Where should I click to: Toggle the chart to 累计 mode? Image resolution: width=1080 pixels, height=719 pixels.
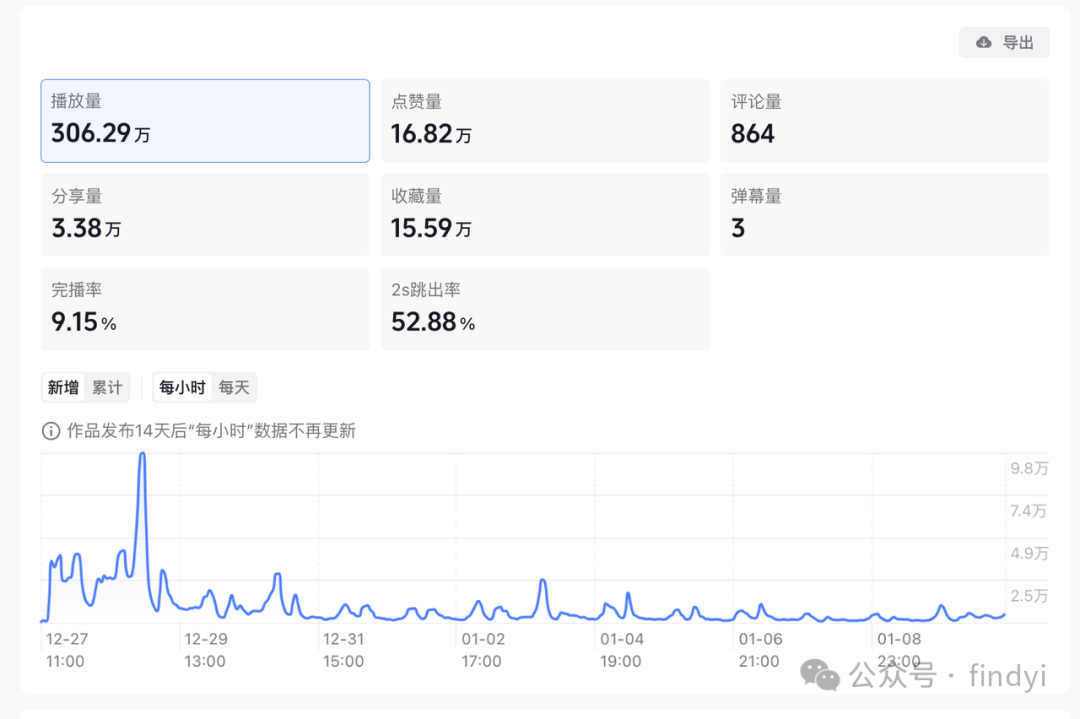107,388
